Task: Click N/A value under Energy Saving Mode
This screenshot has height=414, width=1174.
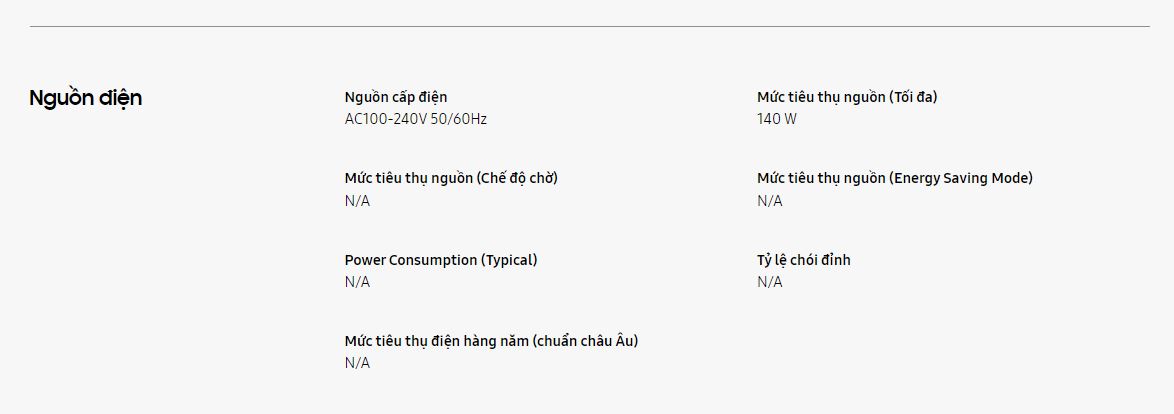Action: point(770,201)
